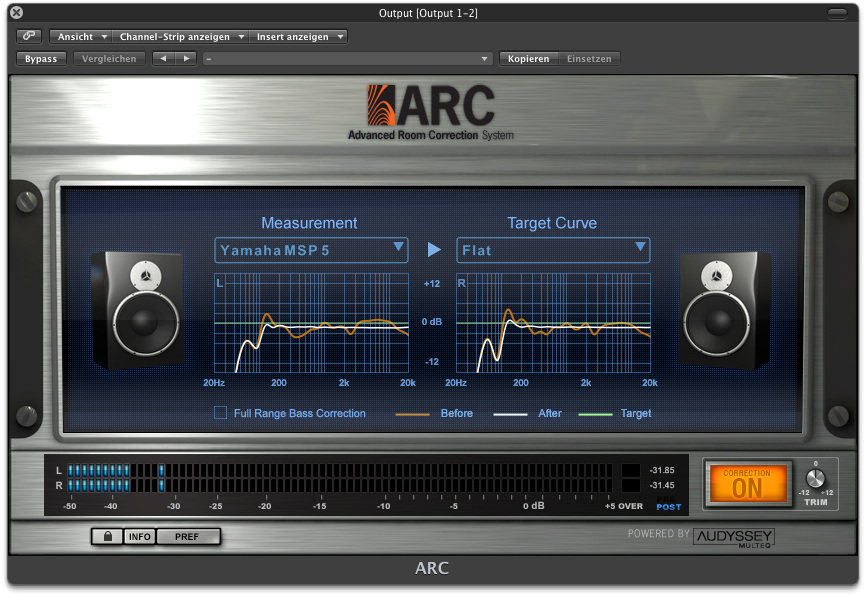866x596 pixels.
Task: Click the Vergleichen button
Action: click(109, 59)
